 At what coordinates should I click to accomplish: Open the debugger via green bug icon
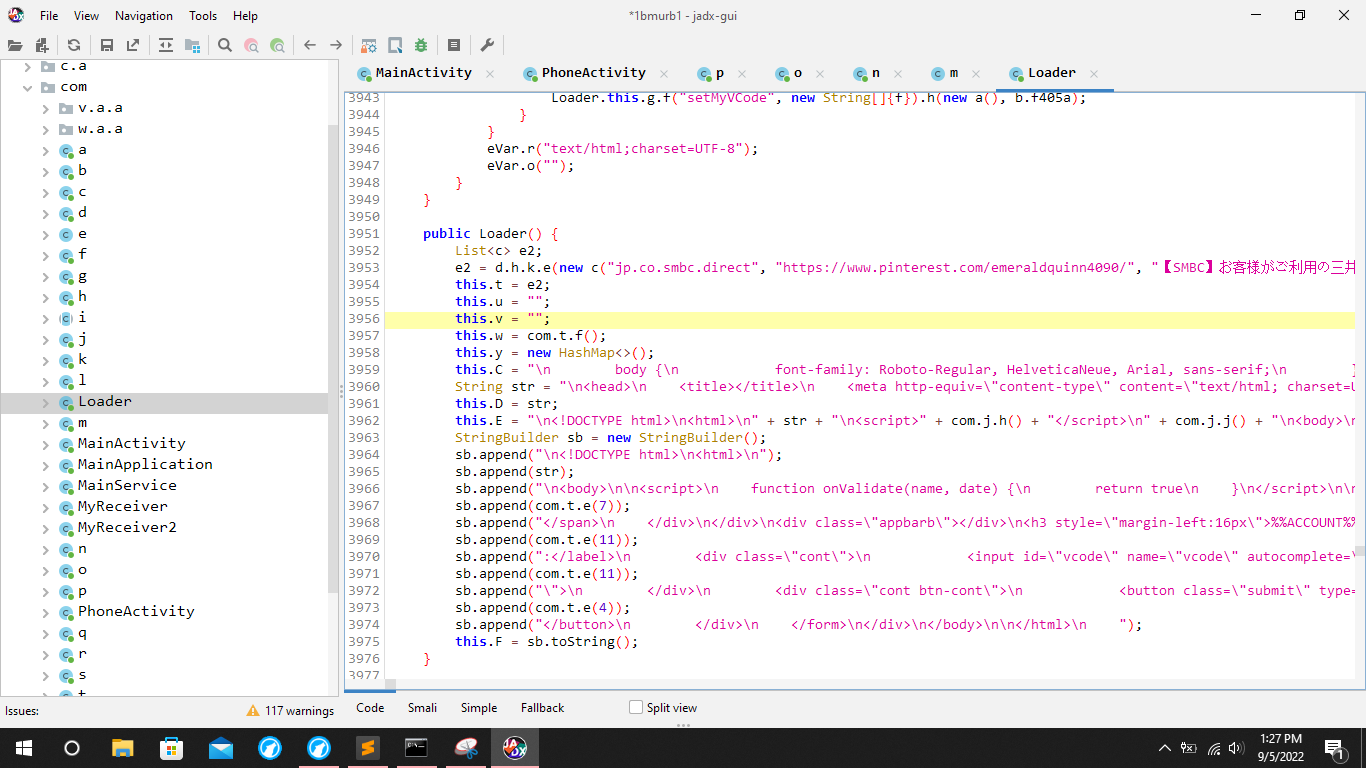421,45
